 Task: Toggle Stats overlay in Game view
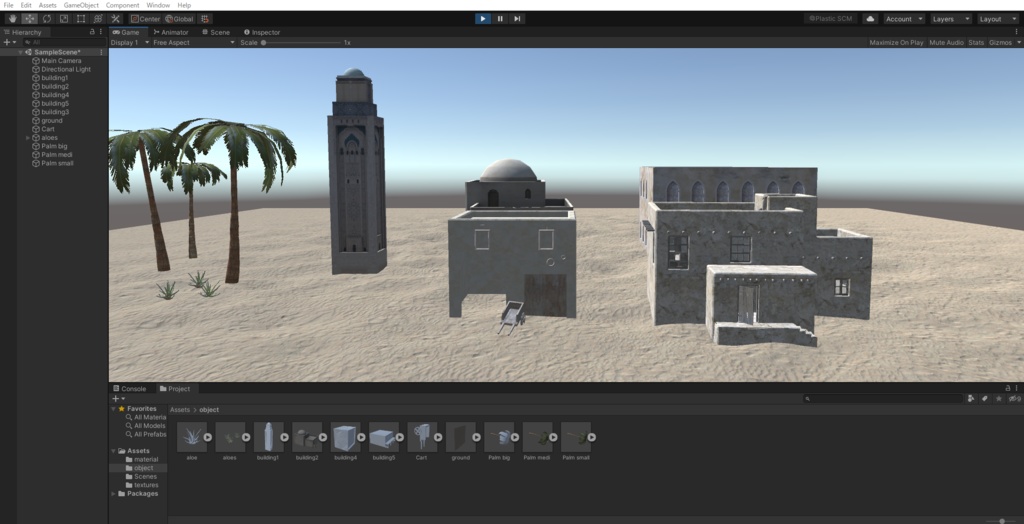point(976,42)
